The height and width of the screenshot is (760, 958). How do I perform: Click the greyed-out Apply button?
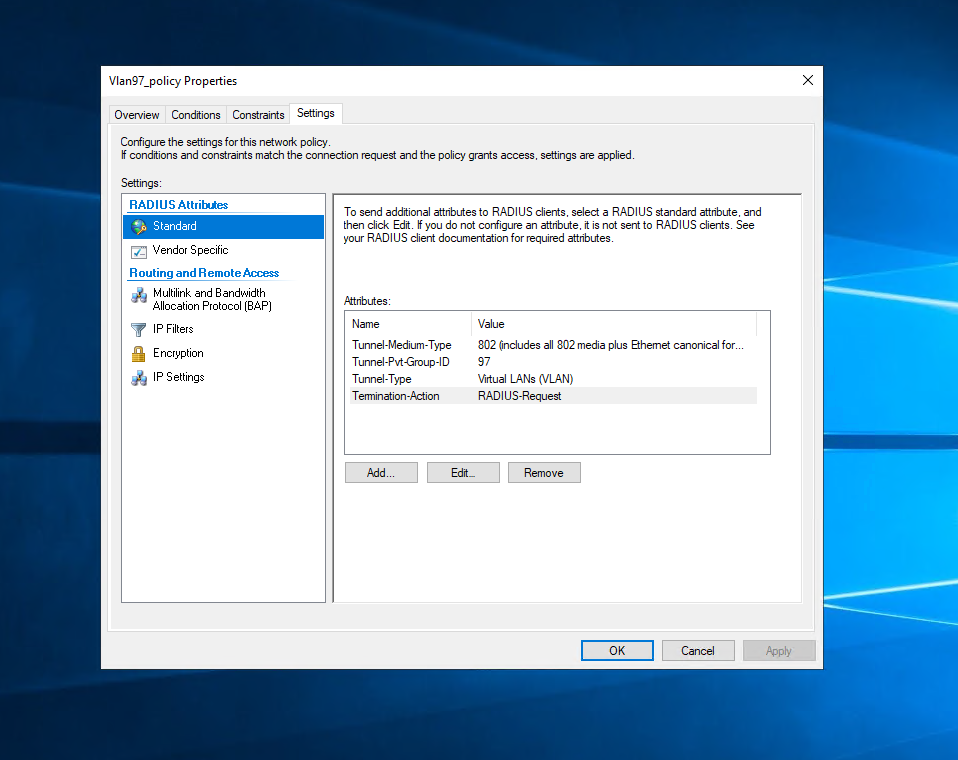click(x=779, y=651)
